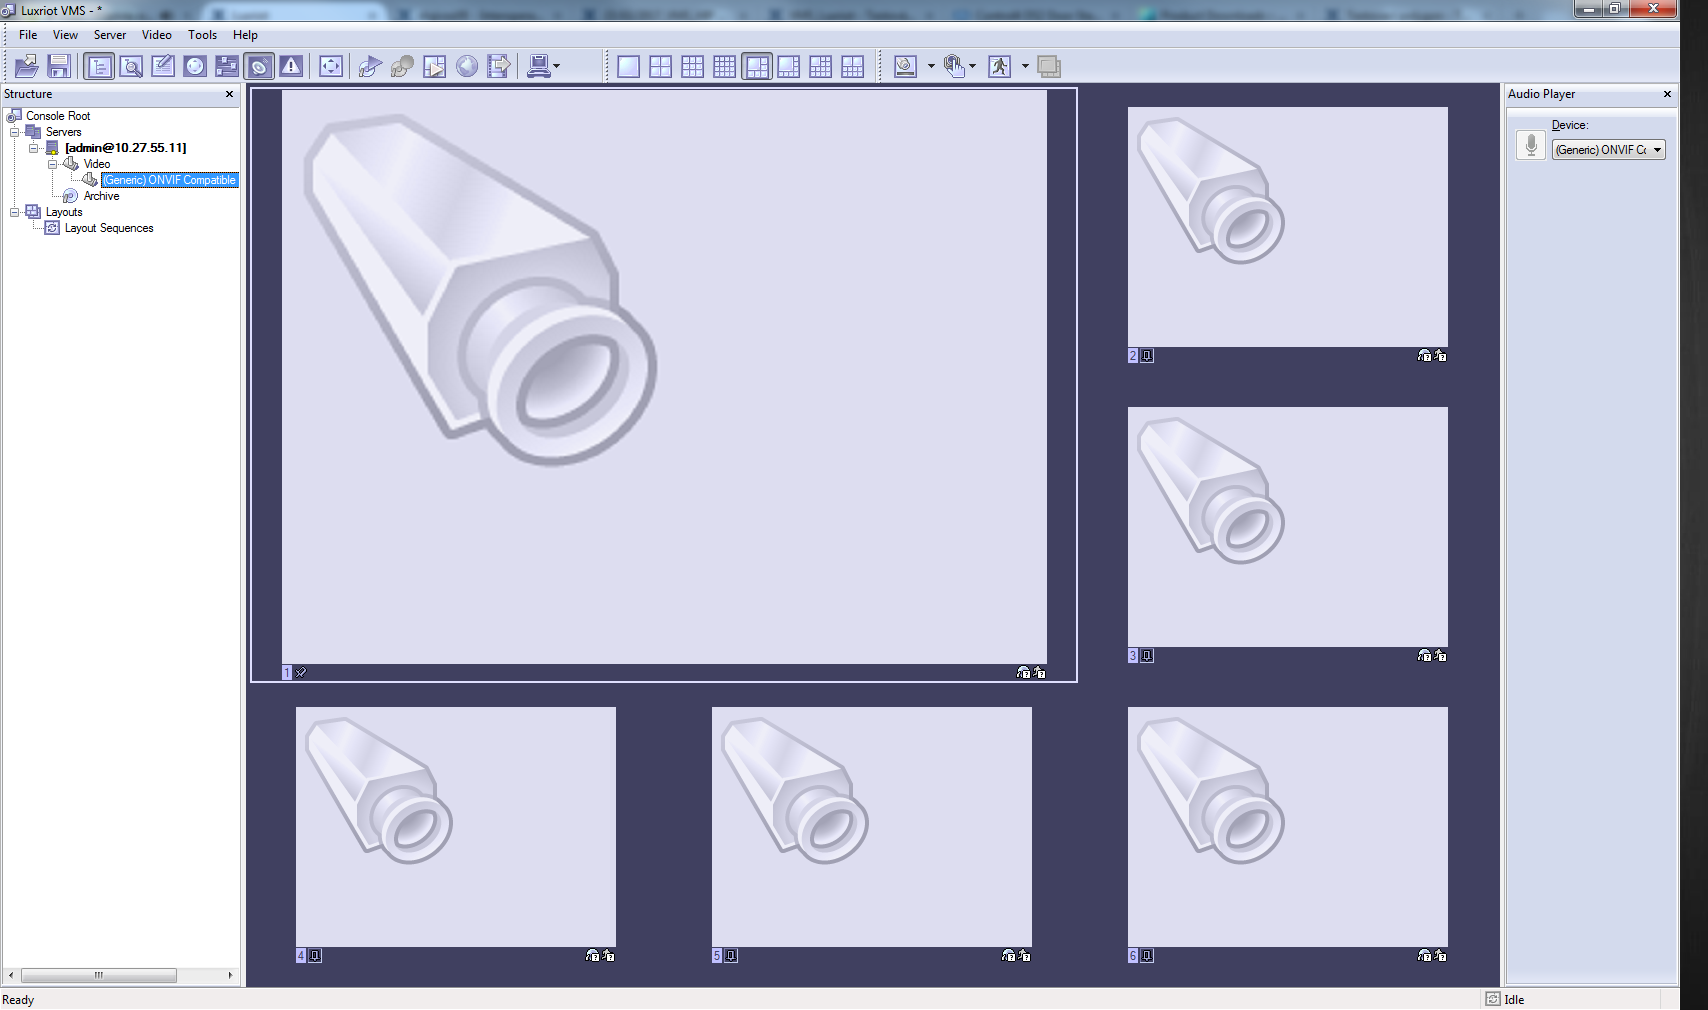The width and height of the screenshot is (1708, 1010).
Task: Toggle the Audio Player panel toolbar button
Action: pos(259,67)
